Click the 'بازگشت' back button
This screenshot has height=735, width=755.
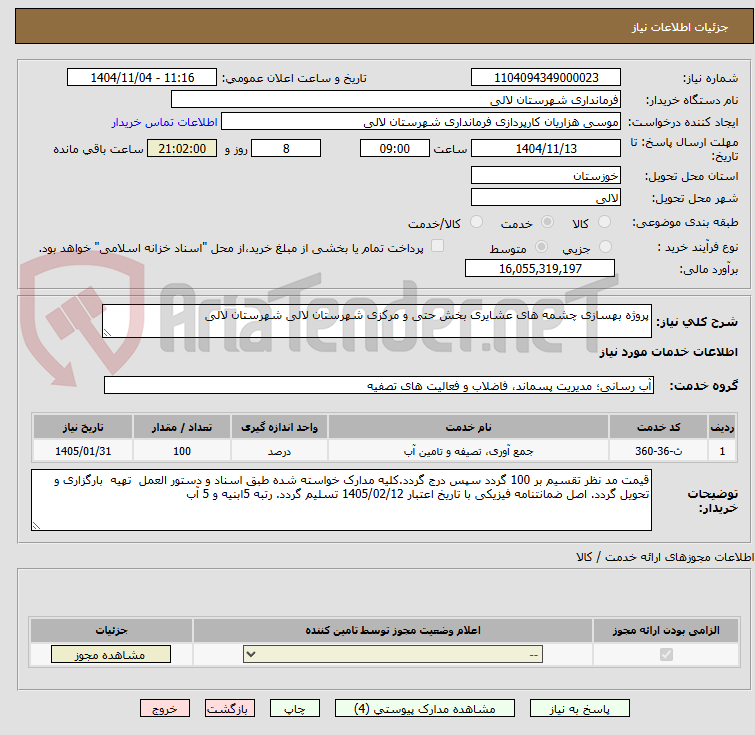230,709
